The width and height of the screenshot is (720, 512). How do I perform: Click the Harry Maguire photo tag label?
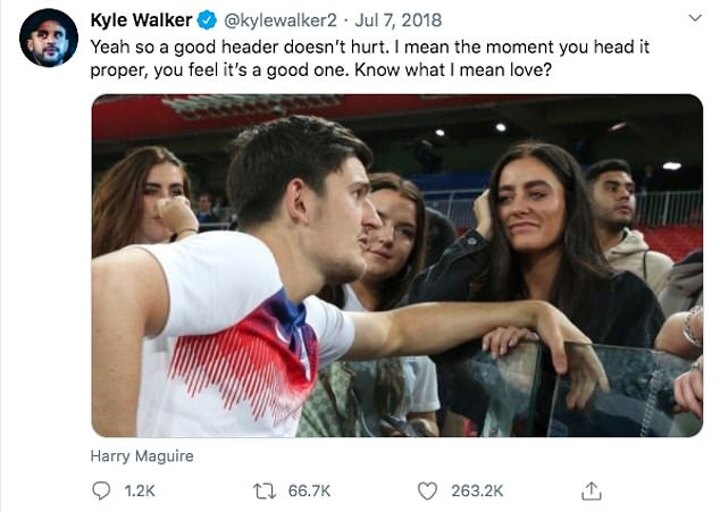click(x=142, y=456)
